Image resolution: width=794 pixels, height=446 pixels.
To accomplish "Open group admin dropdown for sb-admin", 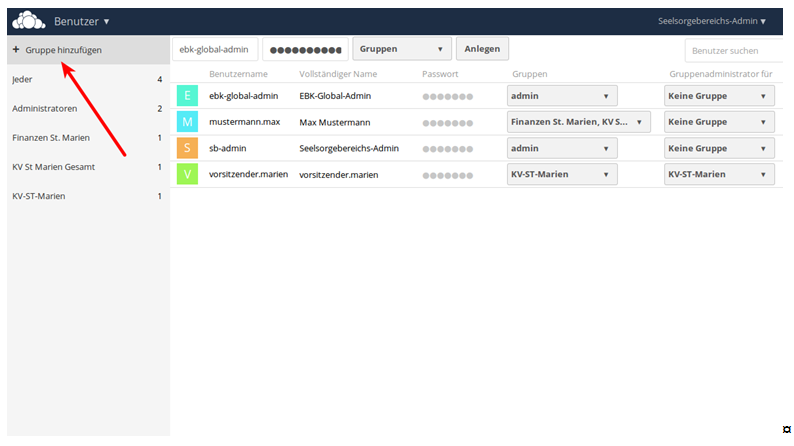I will coord(719,148).
